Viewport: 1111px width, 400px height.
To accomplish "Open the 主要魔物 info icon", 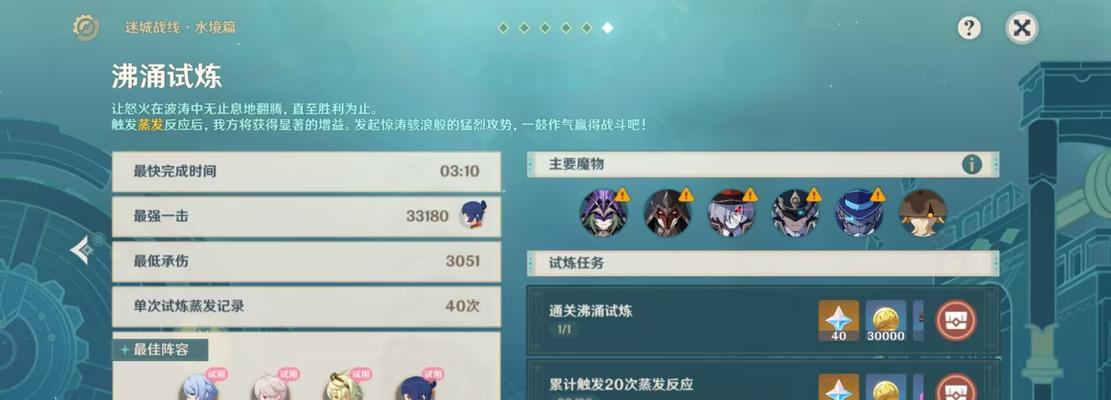I will point(971,164).
